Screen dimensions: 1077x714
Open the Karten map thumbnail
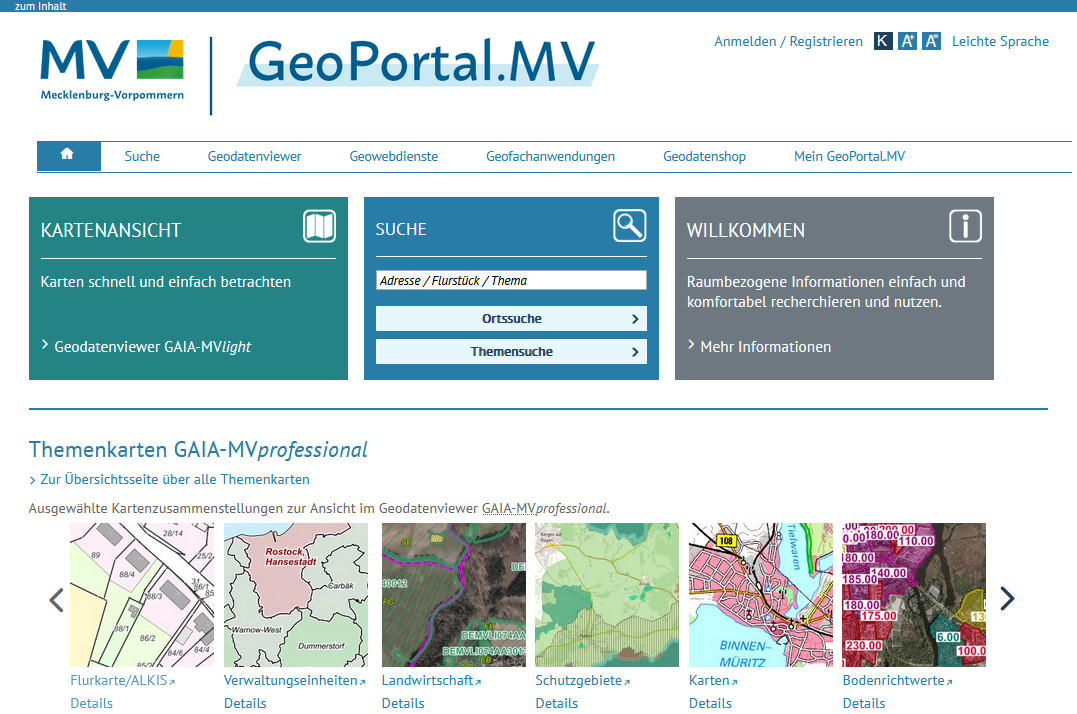(760, 595)
